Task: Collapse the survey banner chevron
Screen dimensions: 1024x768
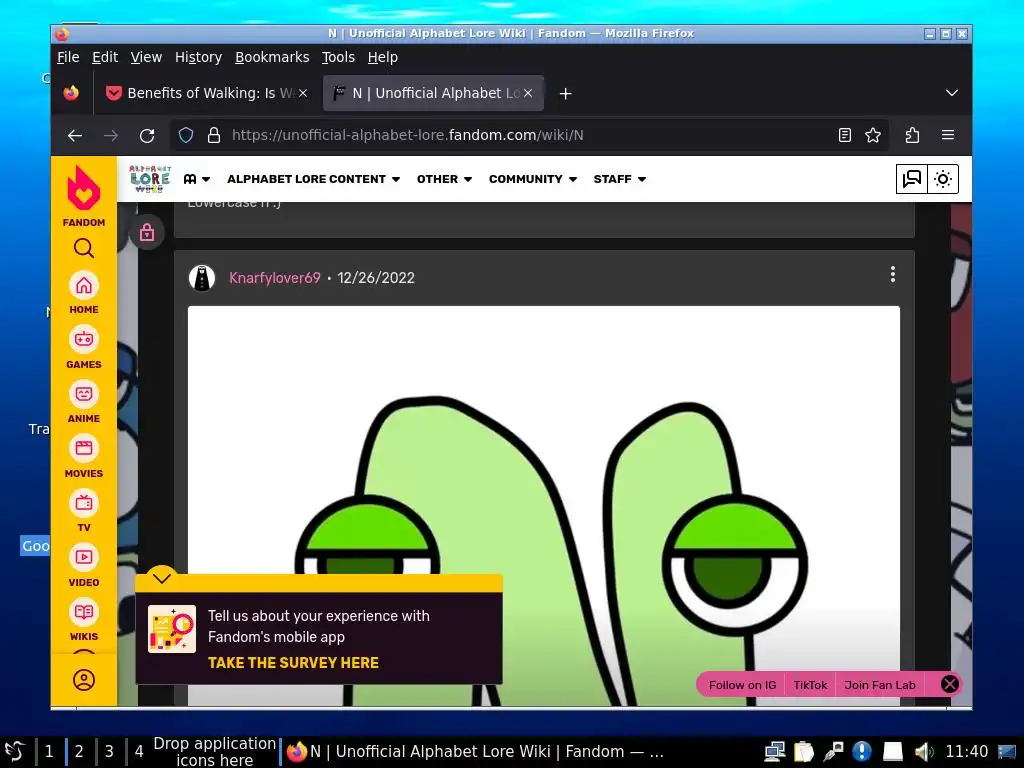Action: pos(161,577)
